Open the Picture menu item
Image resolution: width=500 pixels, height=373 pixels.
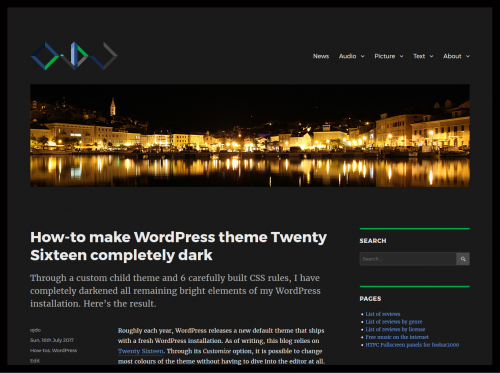pos(385,56)
